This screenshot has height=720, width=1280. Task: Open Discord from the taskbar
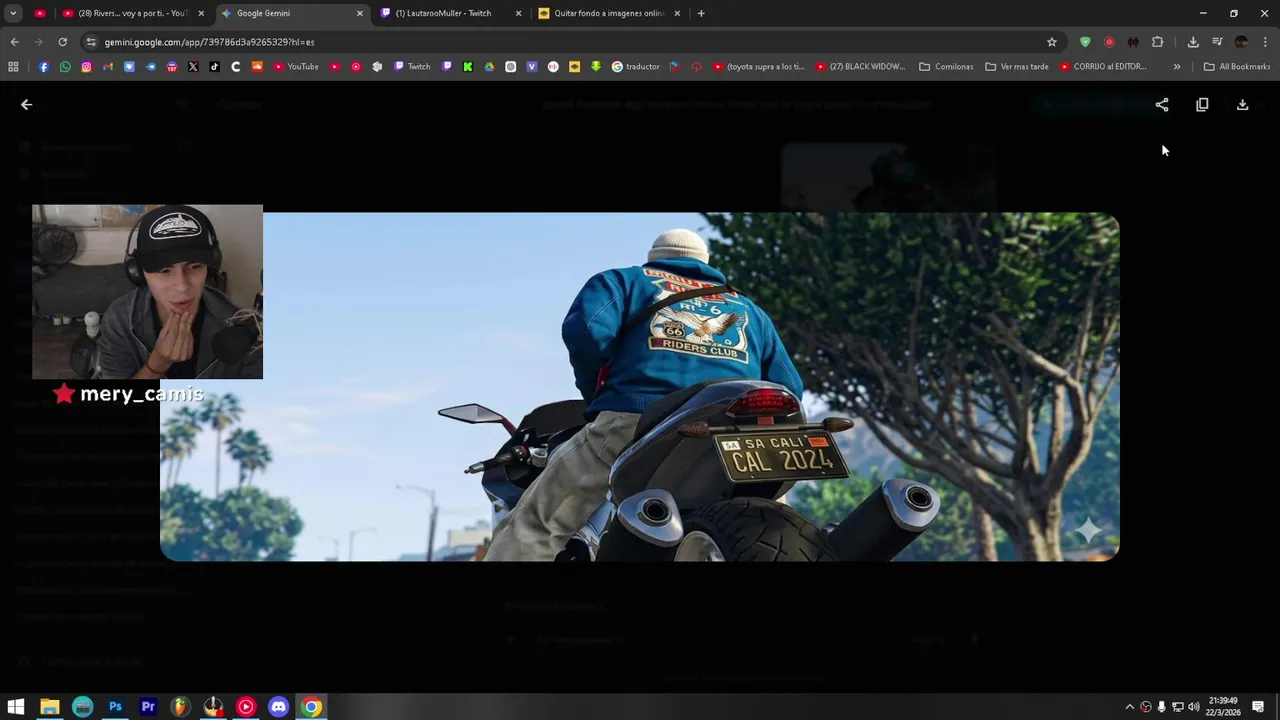click(279, 707)
